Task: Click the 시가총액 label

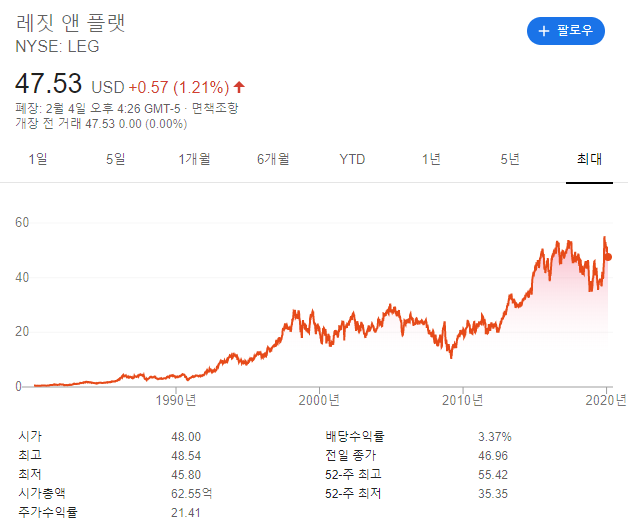Action: [42, 493]
